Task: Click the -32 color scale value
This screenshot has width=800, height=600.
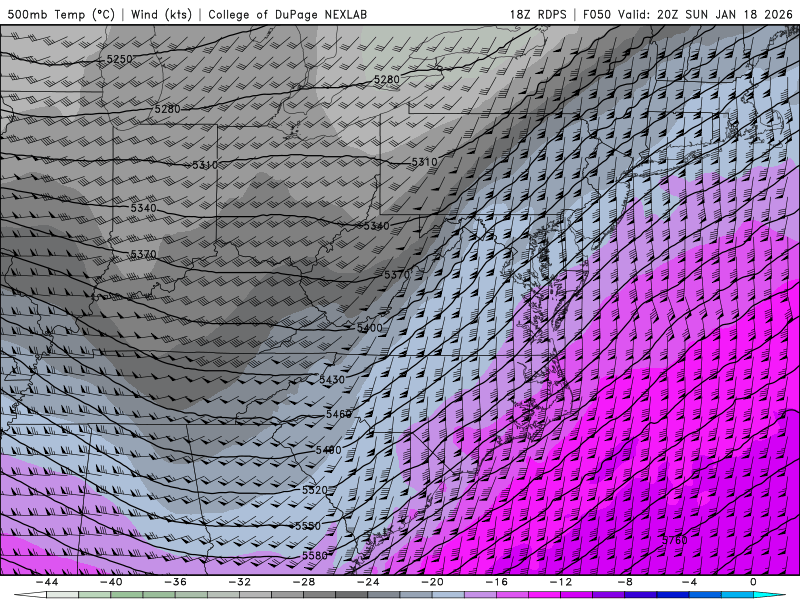Action: click(239, 582)
